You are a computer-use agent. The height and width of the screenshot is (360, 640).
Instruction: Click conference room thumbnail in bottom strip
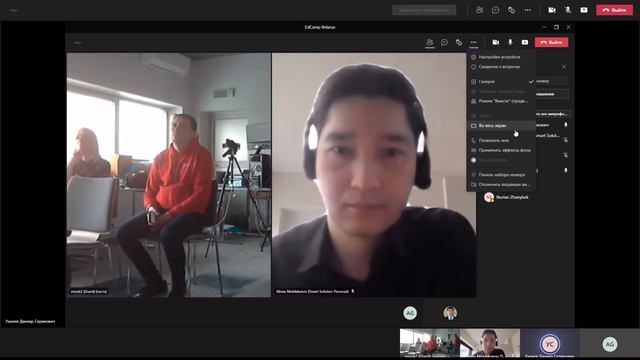tap(429, 343)
